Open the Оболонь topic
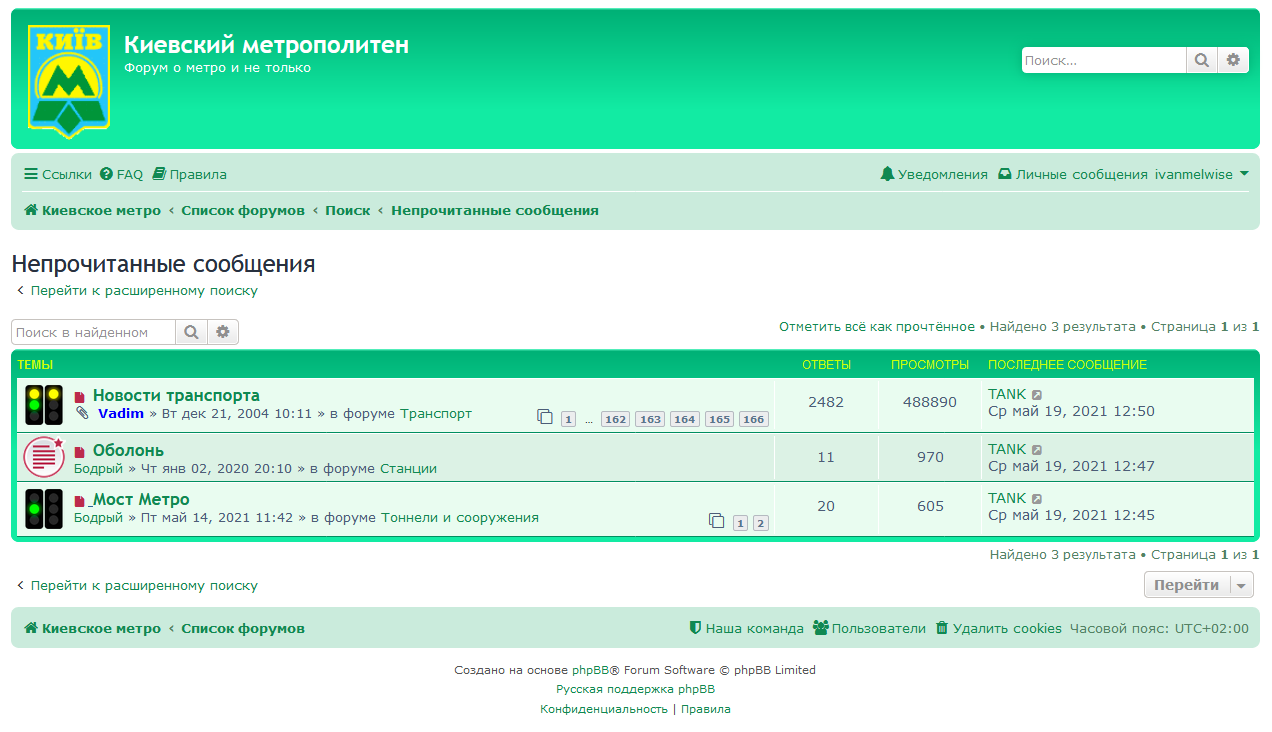The height and width of the screenshot is (732, 1272). point(128,450)
